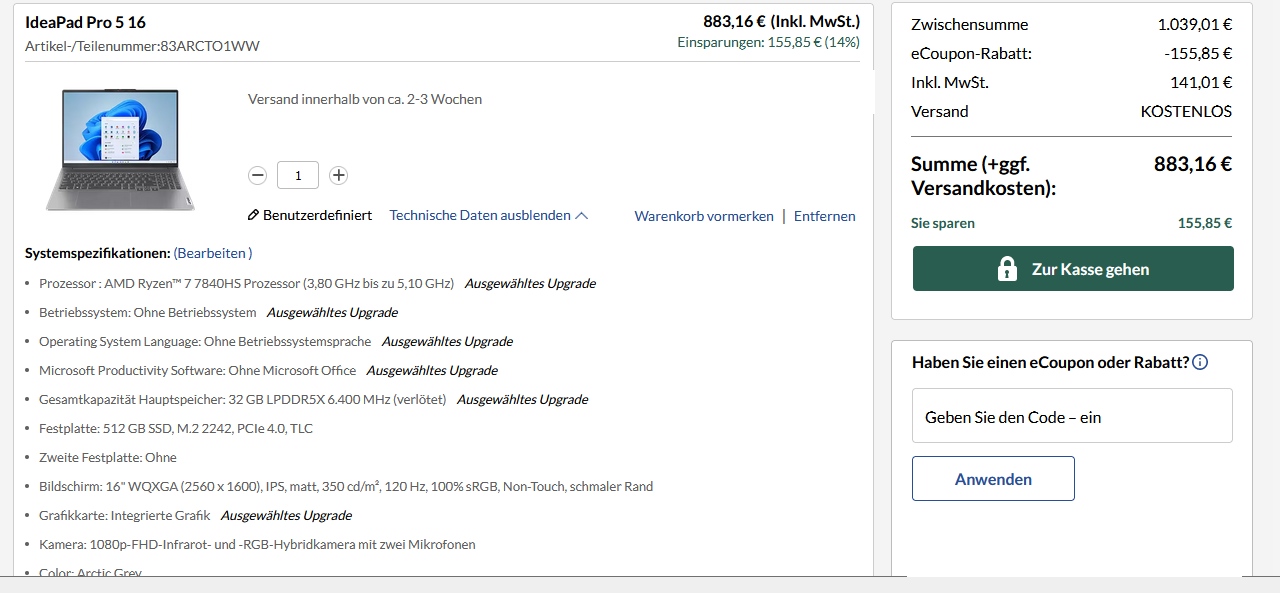
Task: Click the Zweite Festplatte: Ohne line
Action: [x=108, y=457]
